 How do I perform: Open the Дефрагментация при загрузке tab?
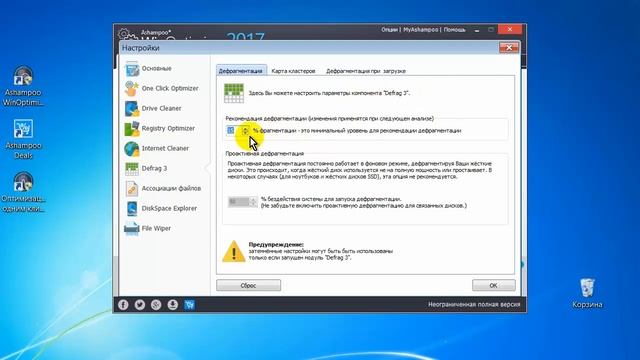click(366, 71)
